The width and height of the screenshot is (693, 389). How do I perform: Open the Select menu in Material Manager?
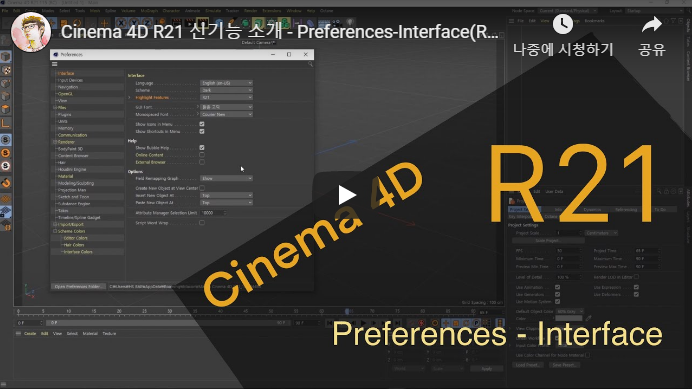pos(72,333)
